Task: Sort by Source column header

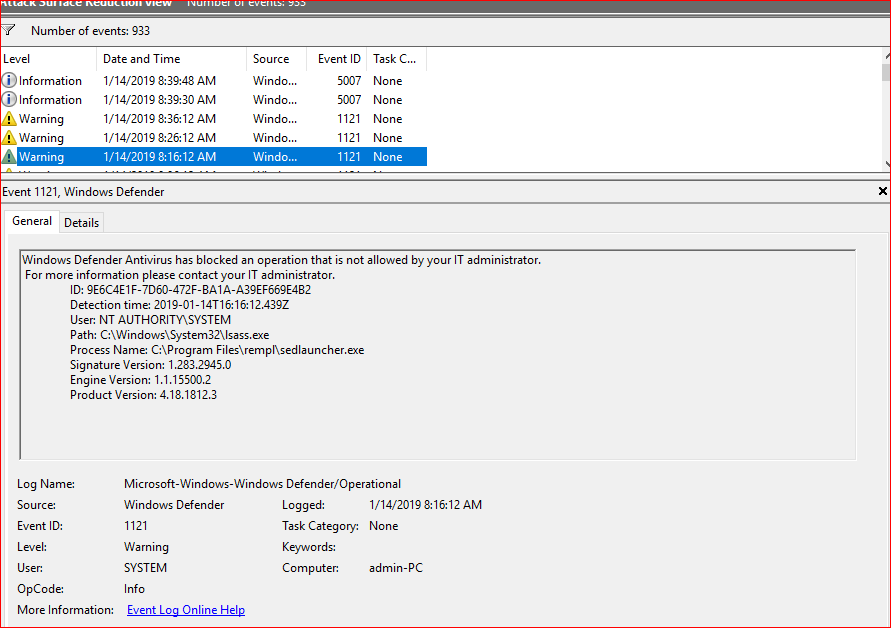Action: click(x=277, y=59)
